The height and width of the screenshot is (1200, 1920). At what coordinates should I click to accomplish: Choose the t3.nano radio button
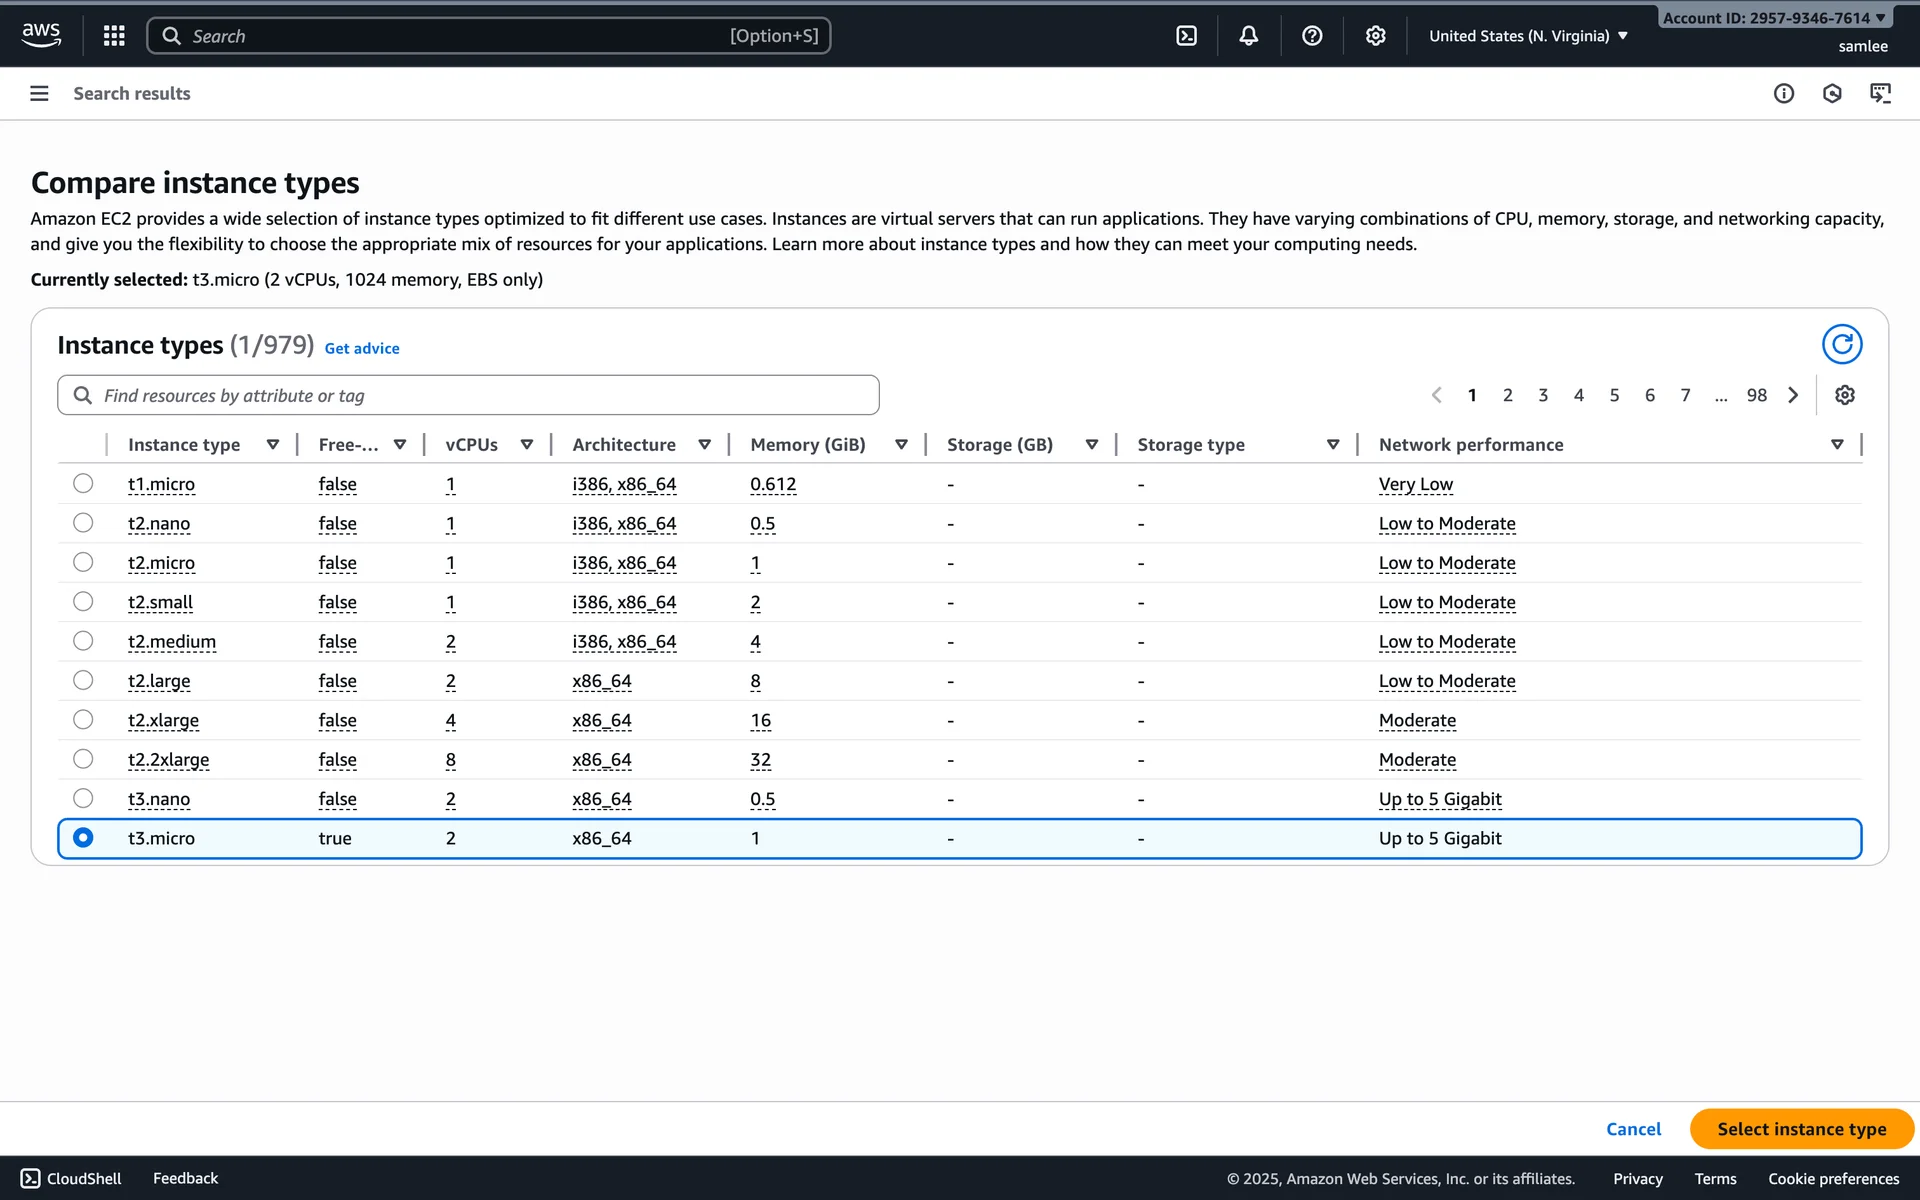83,798
